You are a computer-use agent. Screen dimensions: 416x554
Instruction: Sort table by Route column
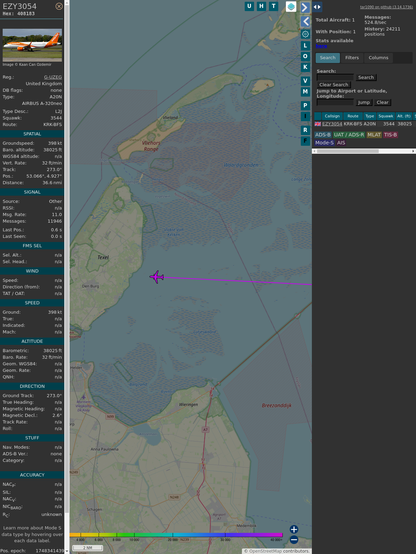click(x=353, y=116)
